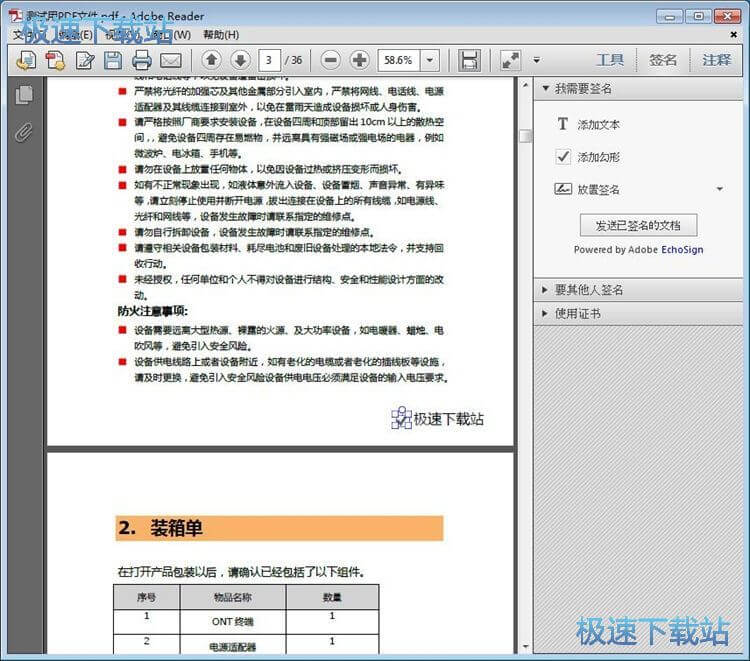This screenshot has height=661, width=750.
Task: Click the edit document pencil icon
Action: point(85,60)
